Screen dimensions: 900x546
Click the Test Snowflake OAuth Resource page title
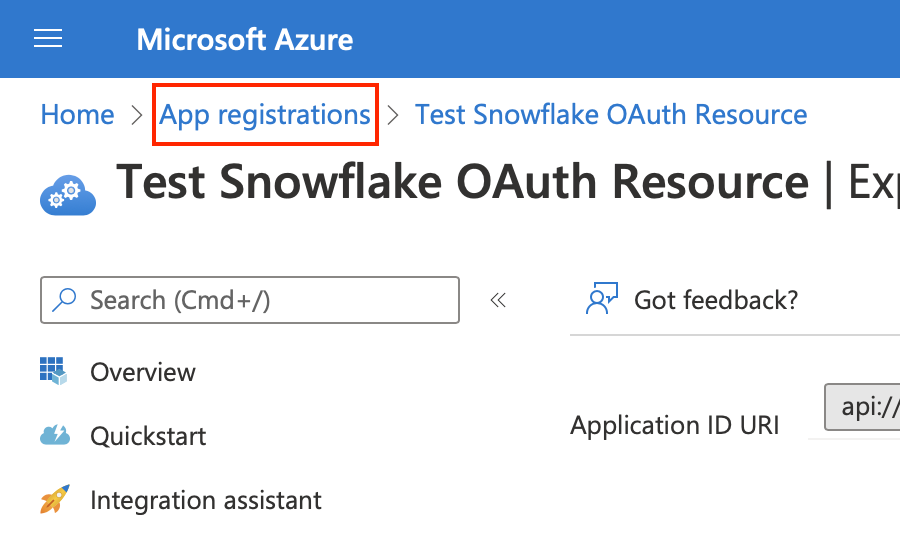pos(463,182)
